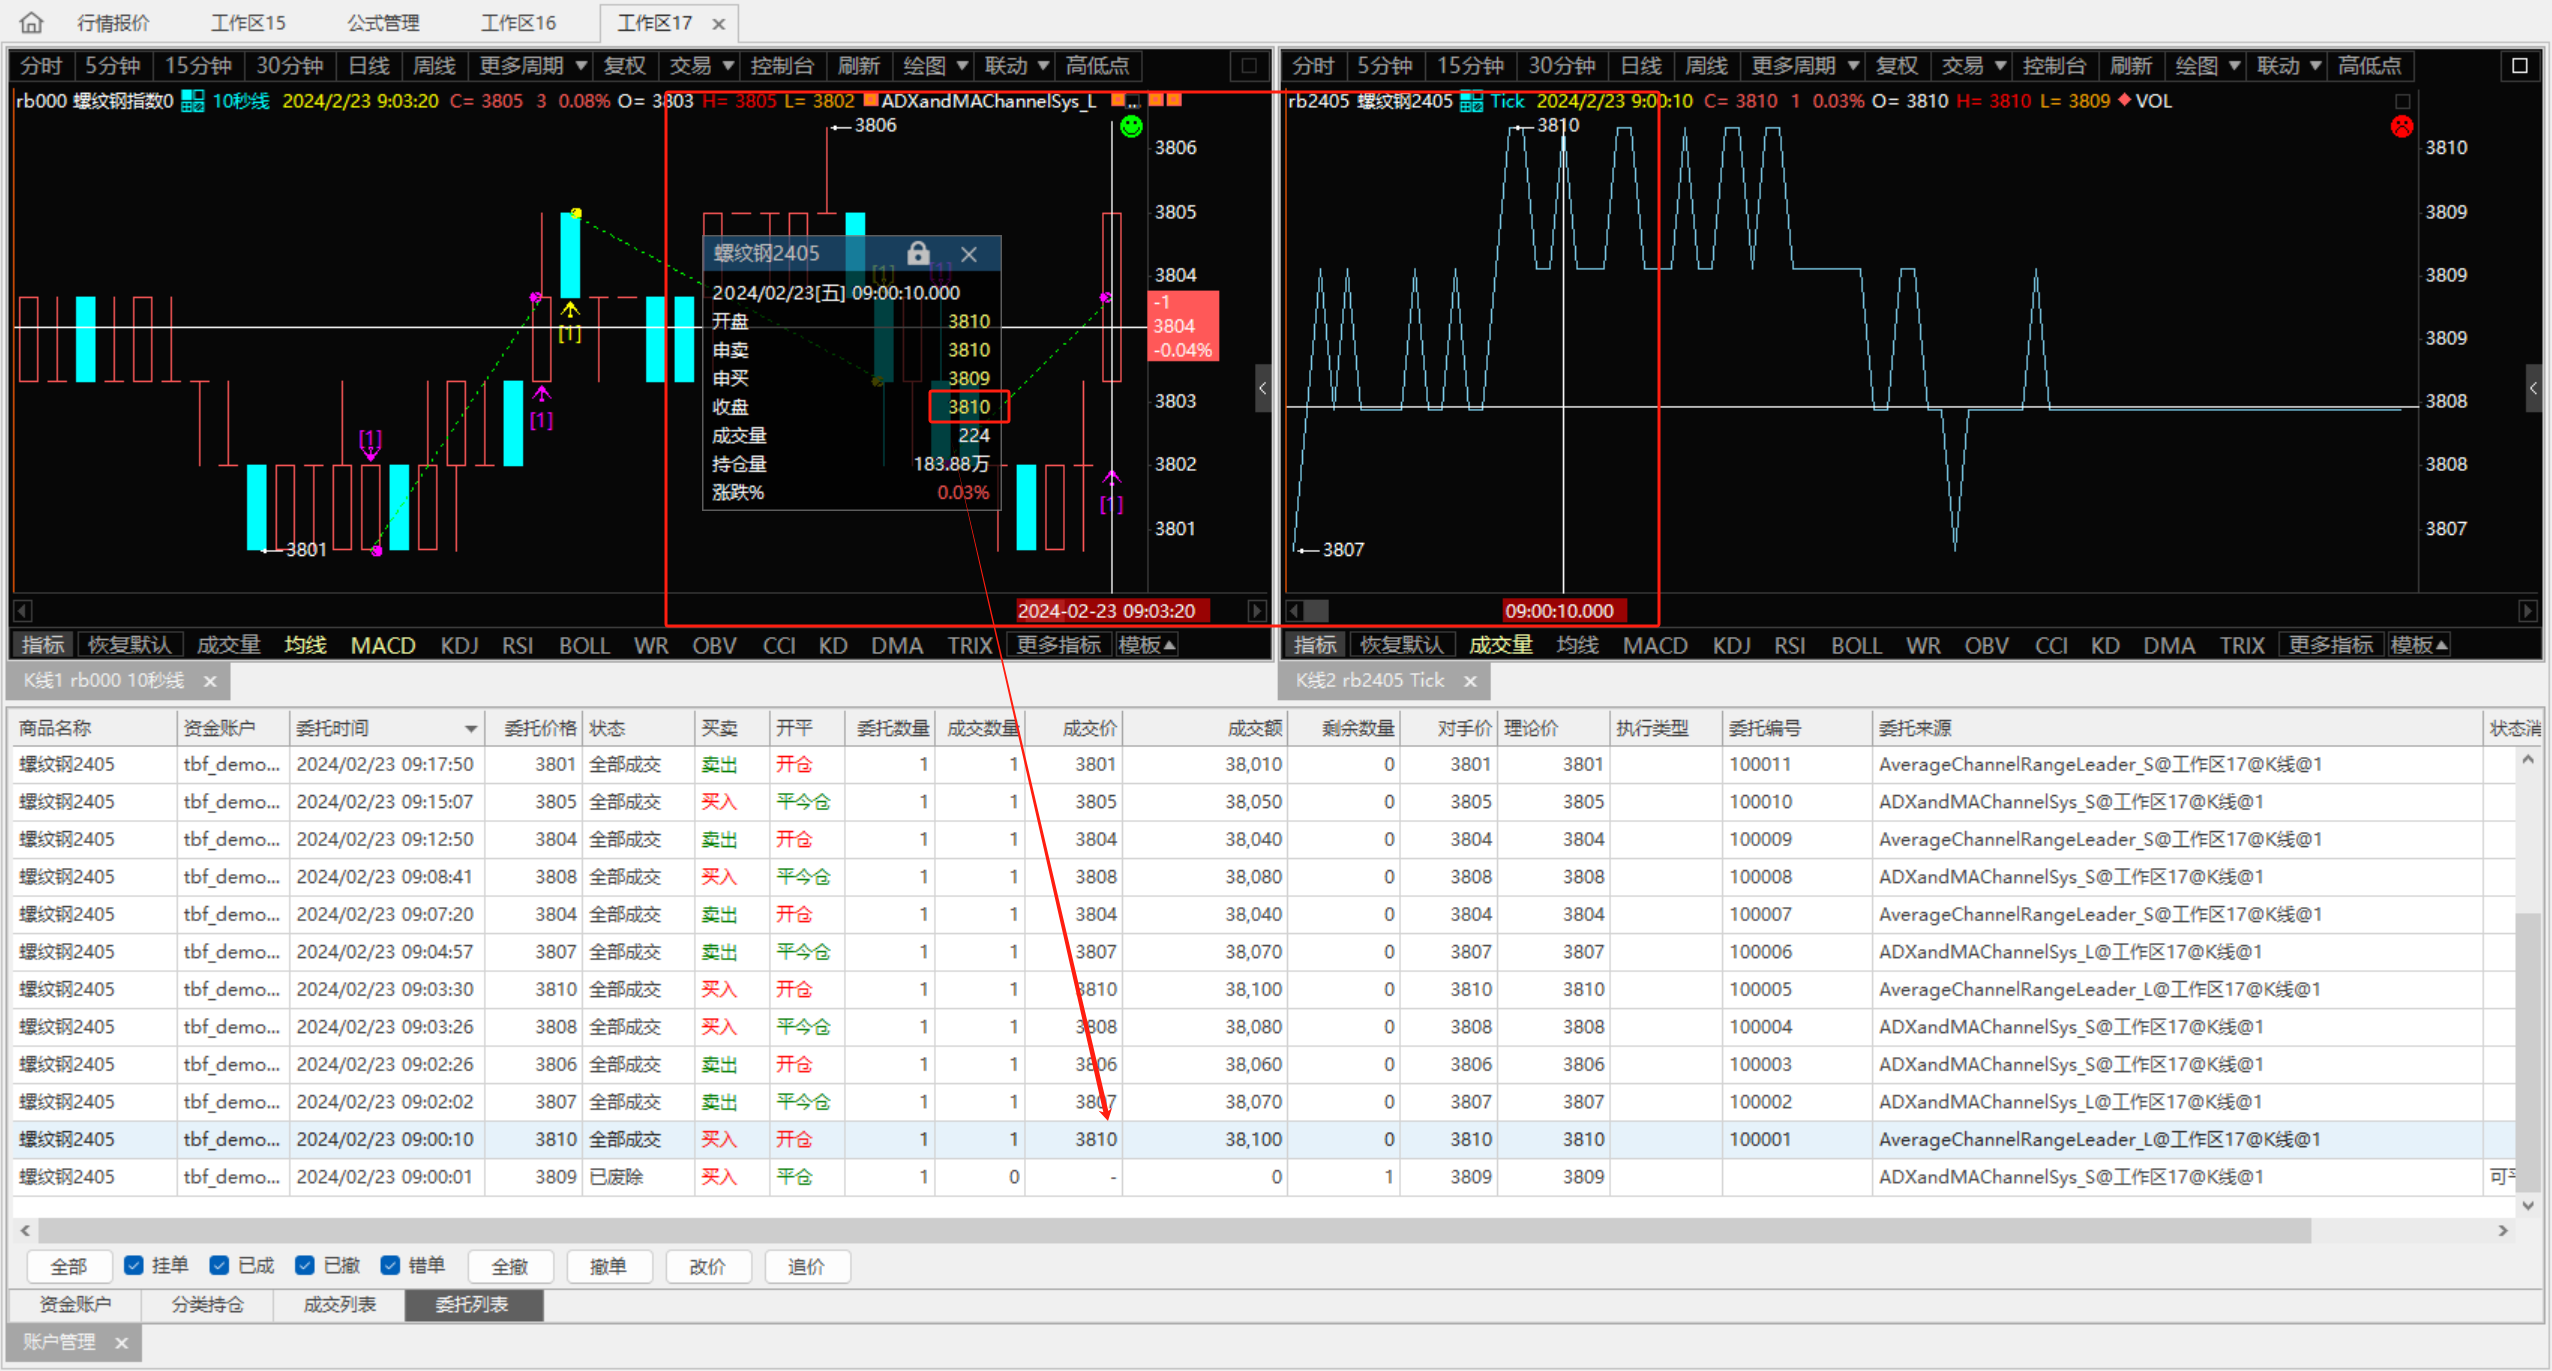
Task: Close the K线2 rb2405 Tick tab
Action: pos(1470,681)
